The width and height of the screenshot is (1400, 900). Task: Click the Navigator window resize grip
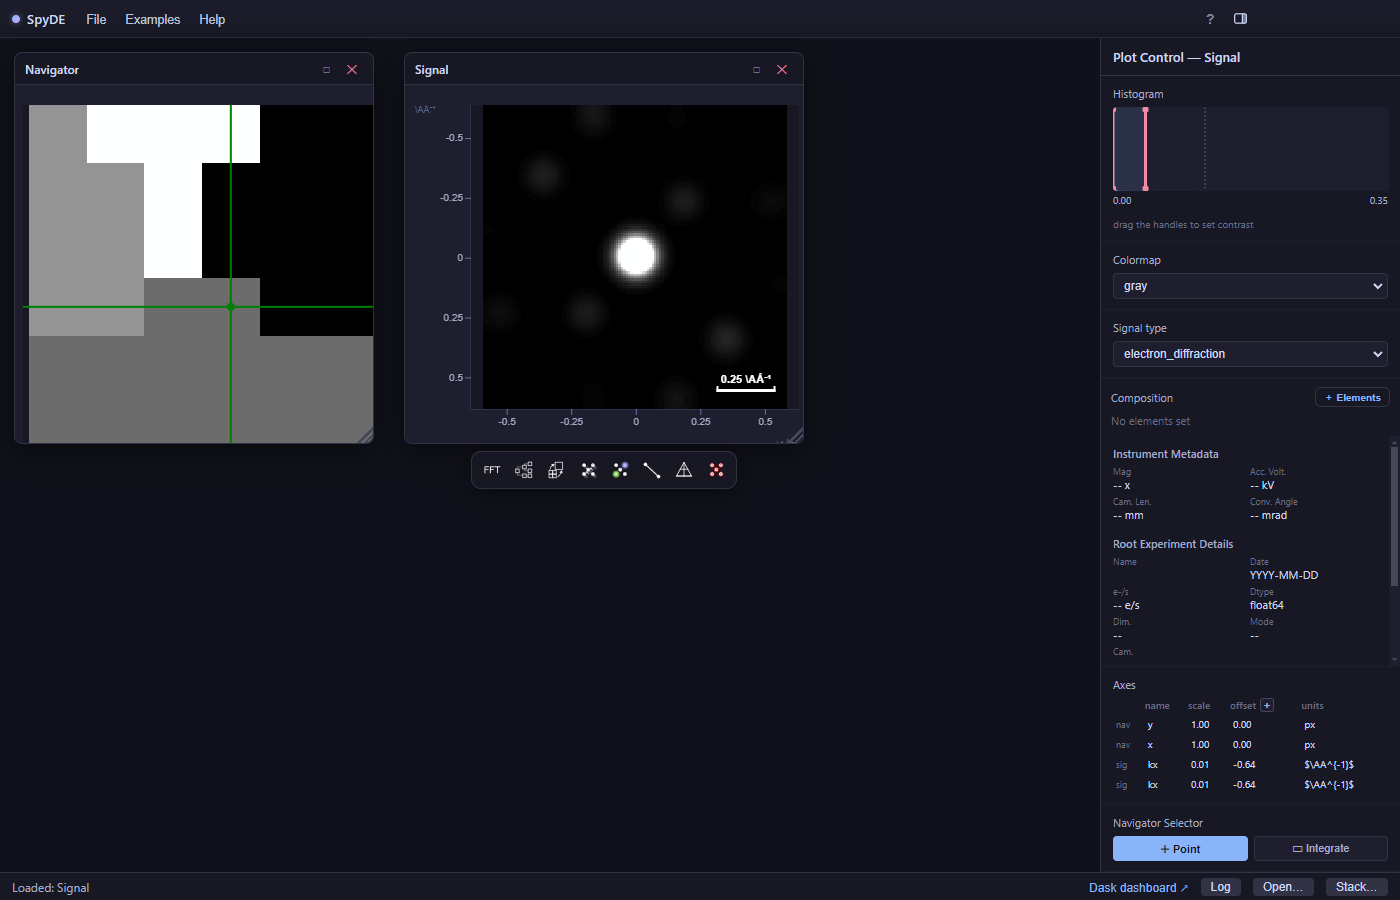[366, 435]
